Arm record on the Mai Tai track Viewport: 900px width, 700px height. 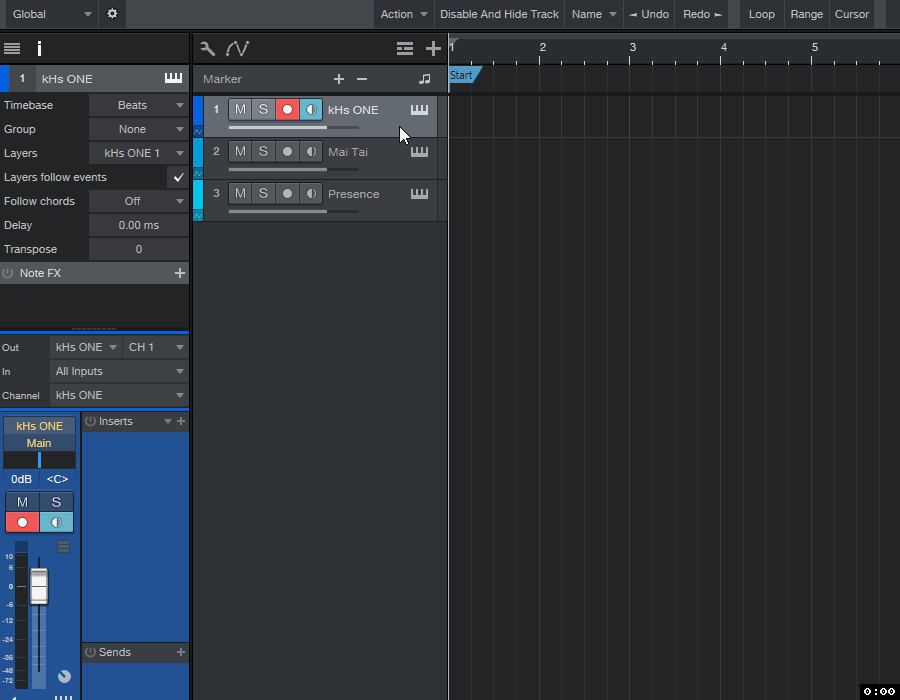tap(288, 151)
